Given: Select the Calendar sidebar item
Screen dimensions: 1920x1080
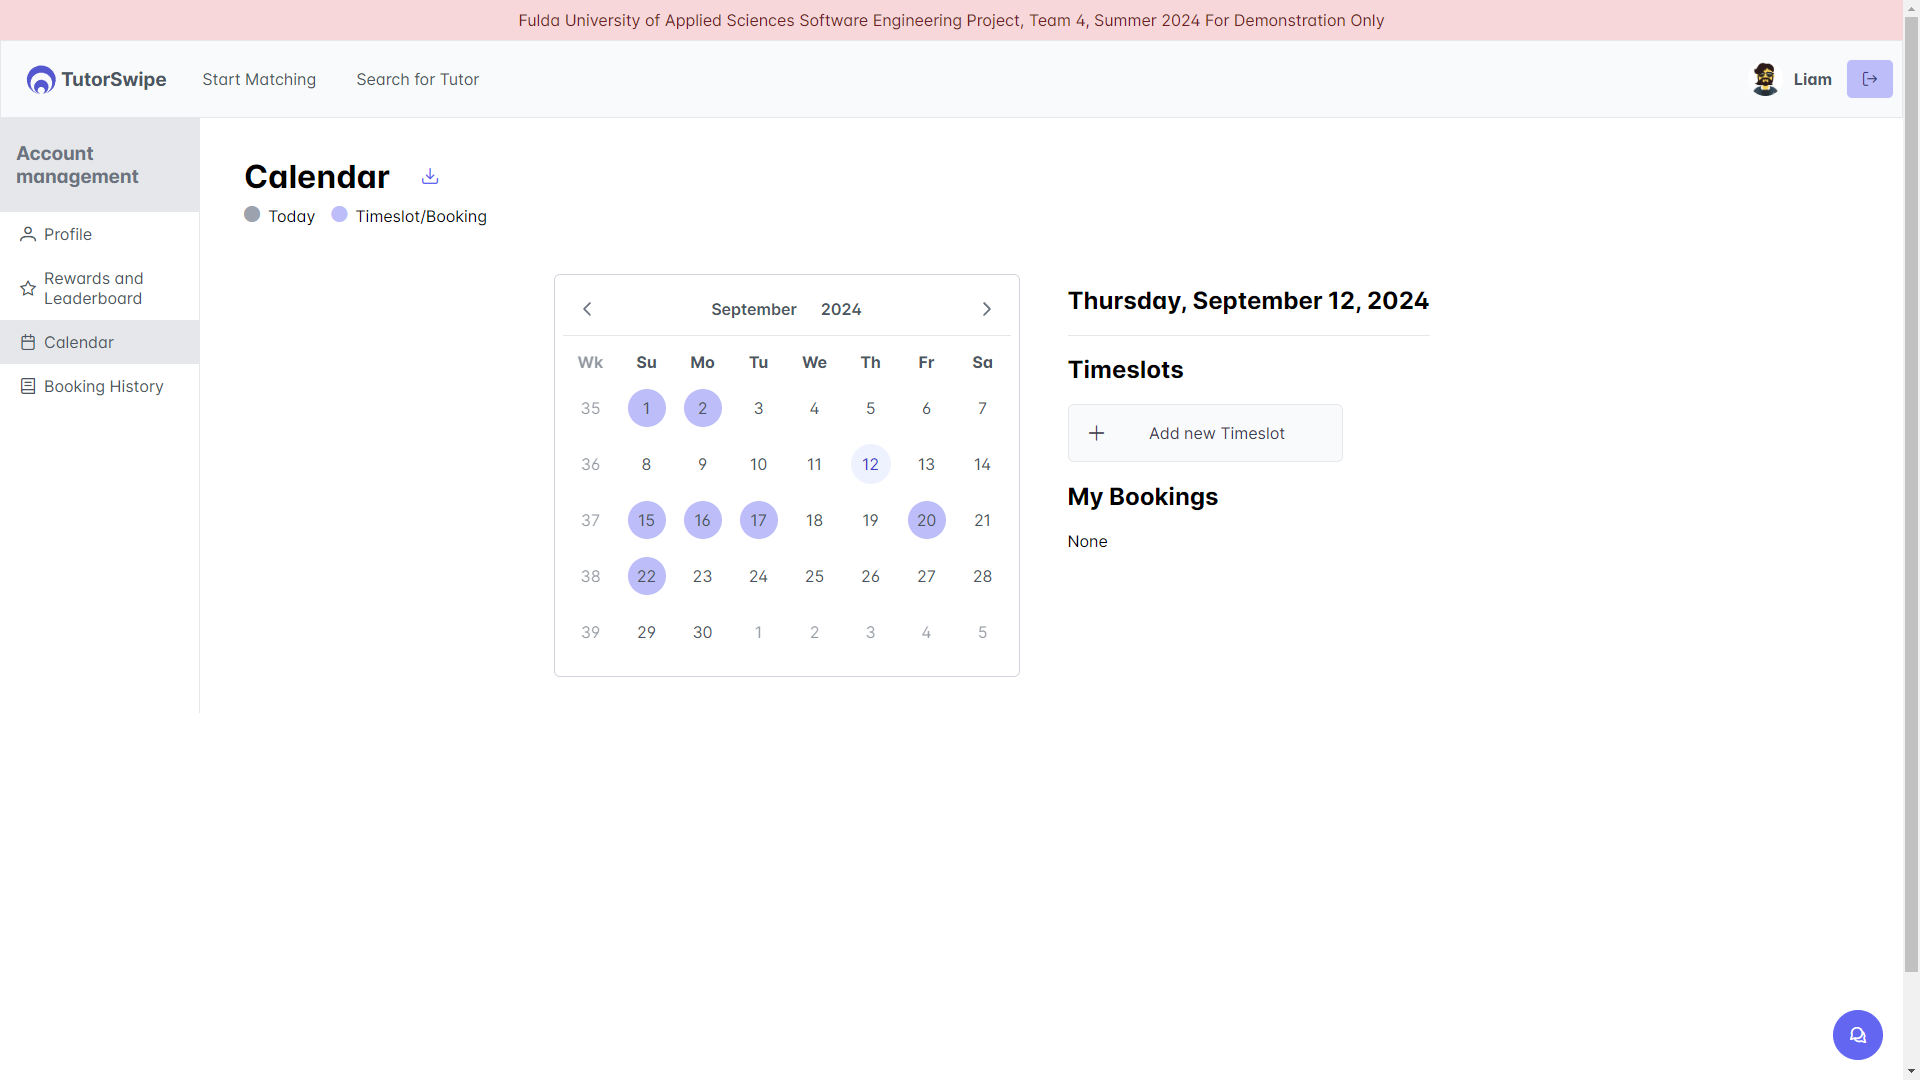Looking at the screenshot, I should [x=79, y=342].
